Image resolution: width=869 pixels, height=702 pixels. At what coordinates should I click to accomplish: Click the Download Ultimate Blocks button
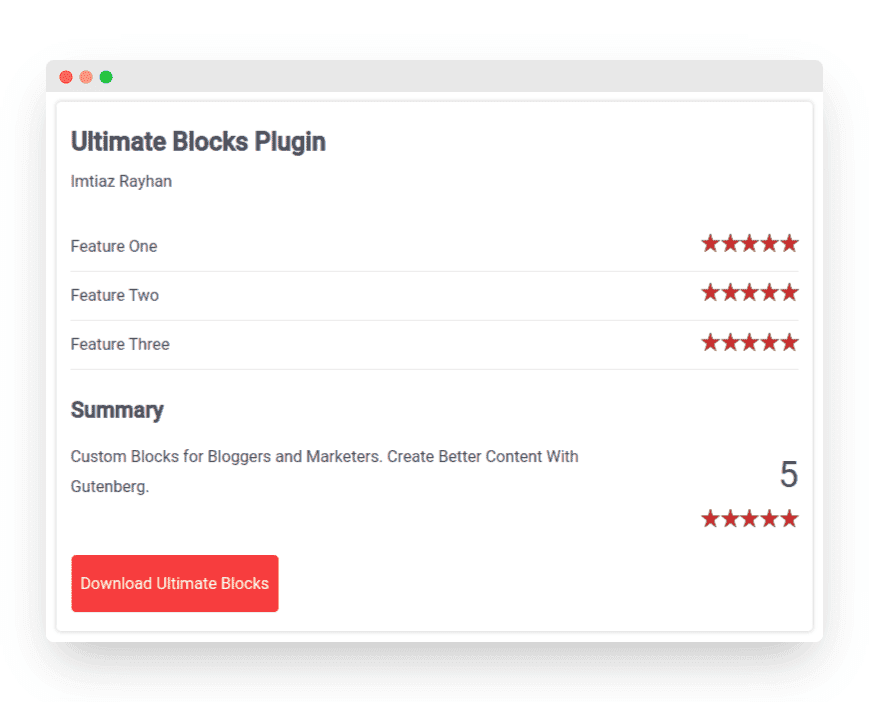coord(175,583)
